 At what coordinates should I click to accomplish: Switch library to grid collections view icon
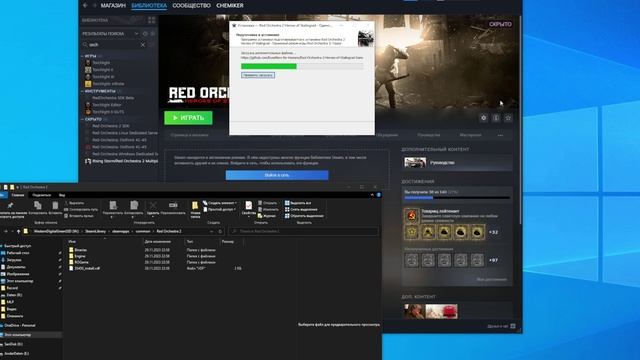[151, 20]
